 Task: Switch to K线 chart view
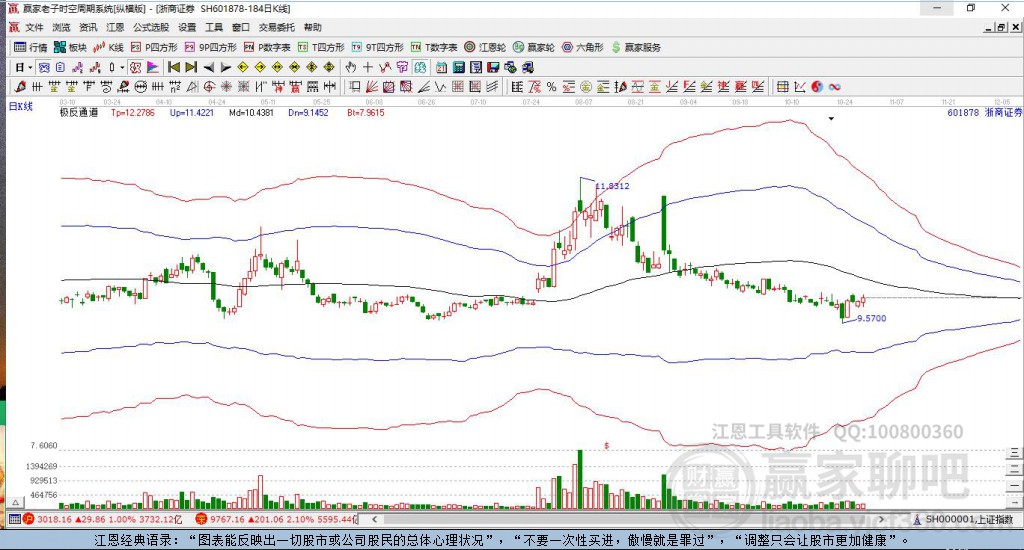(108, 47)
